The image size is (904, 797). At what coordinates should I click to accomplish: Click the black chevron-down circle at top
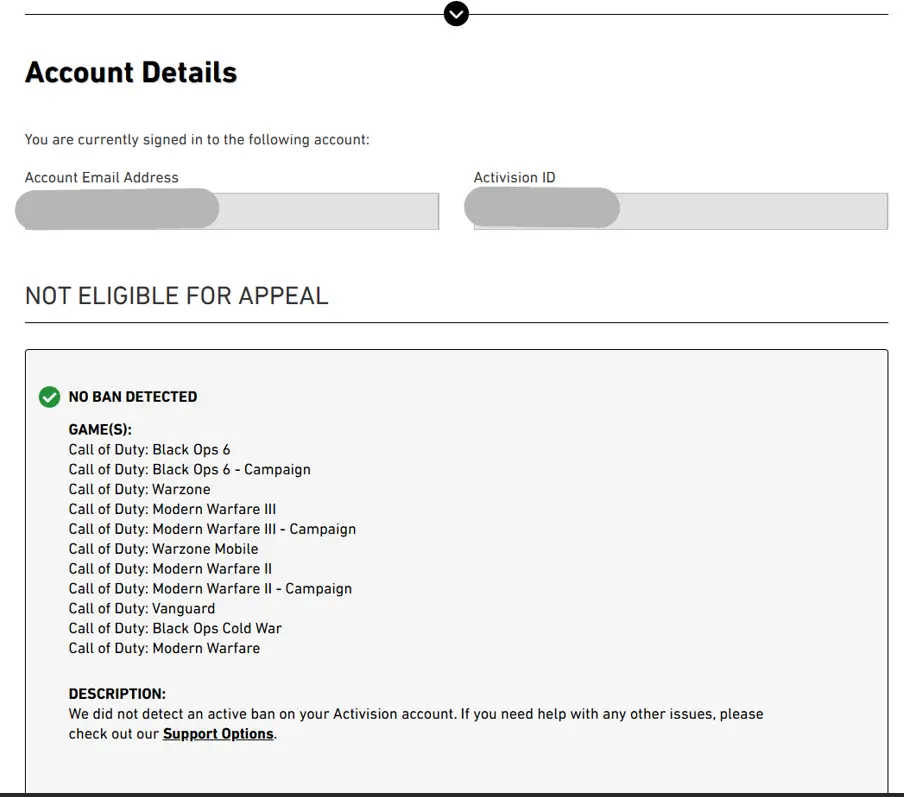456,14
